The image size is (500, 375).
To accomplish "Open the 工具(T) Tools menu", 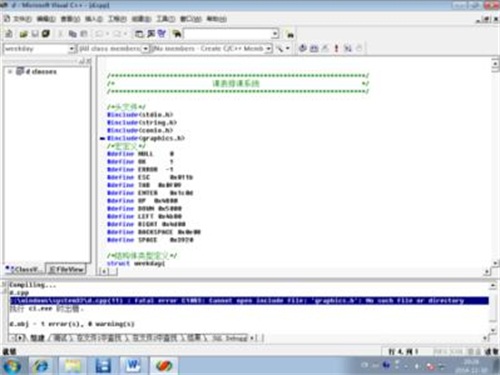I will coord(166,19).
